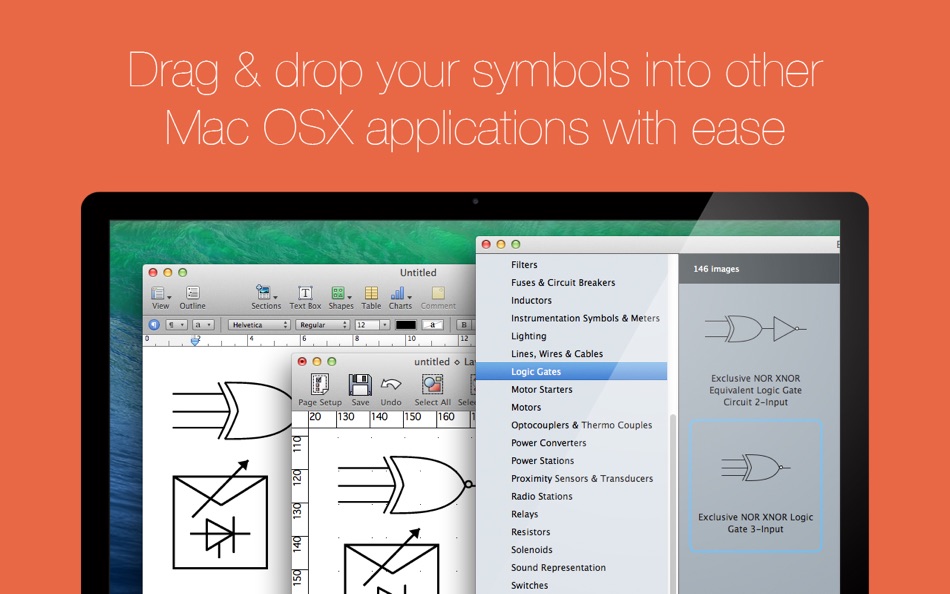The width and height of the screenshot is (950, 594).
Task: Click the Exclusive NOR XNOR Logic Gate 3-Input thumbnail
Action: coord(755,467)
